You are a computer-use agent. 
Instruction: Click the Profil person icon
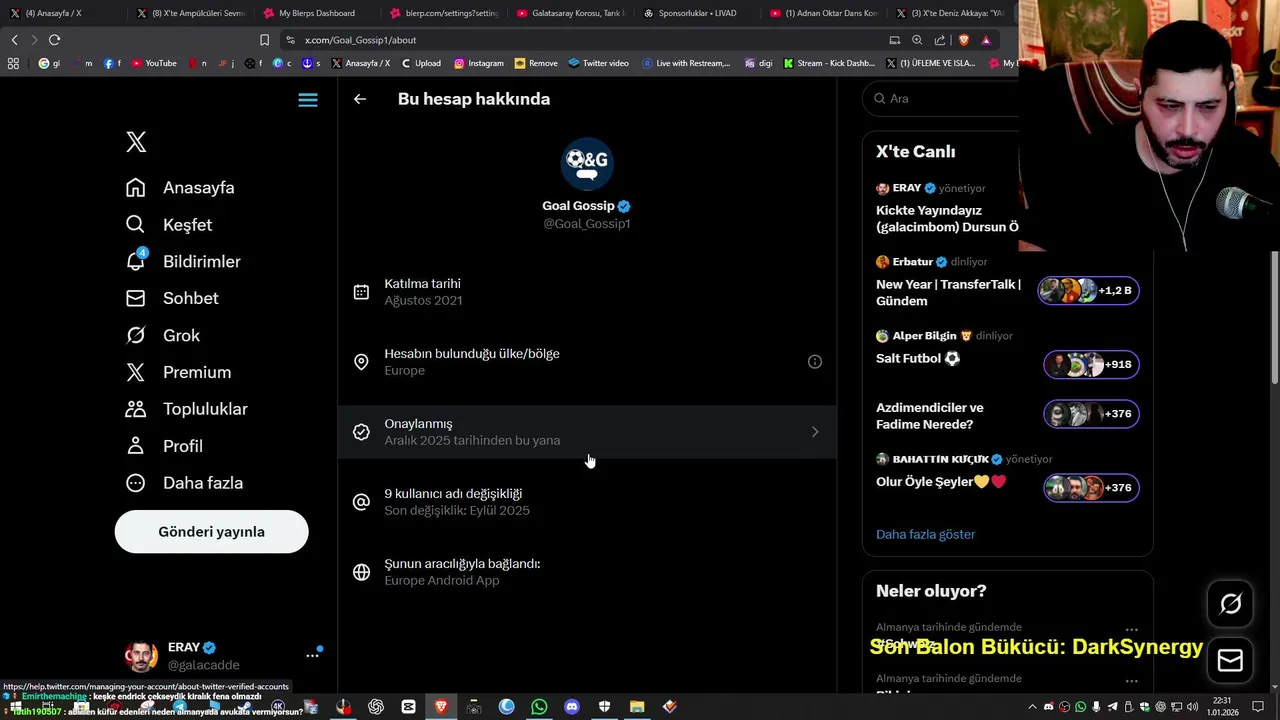pyautogui.click(x=135, y=446)
